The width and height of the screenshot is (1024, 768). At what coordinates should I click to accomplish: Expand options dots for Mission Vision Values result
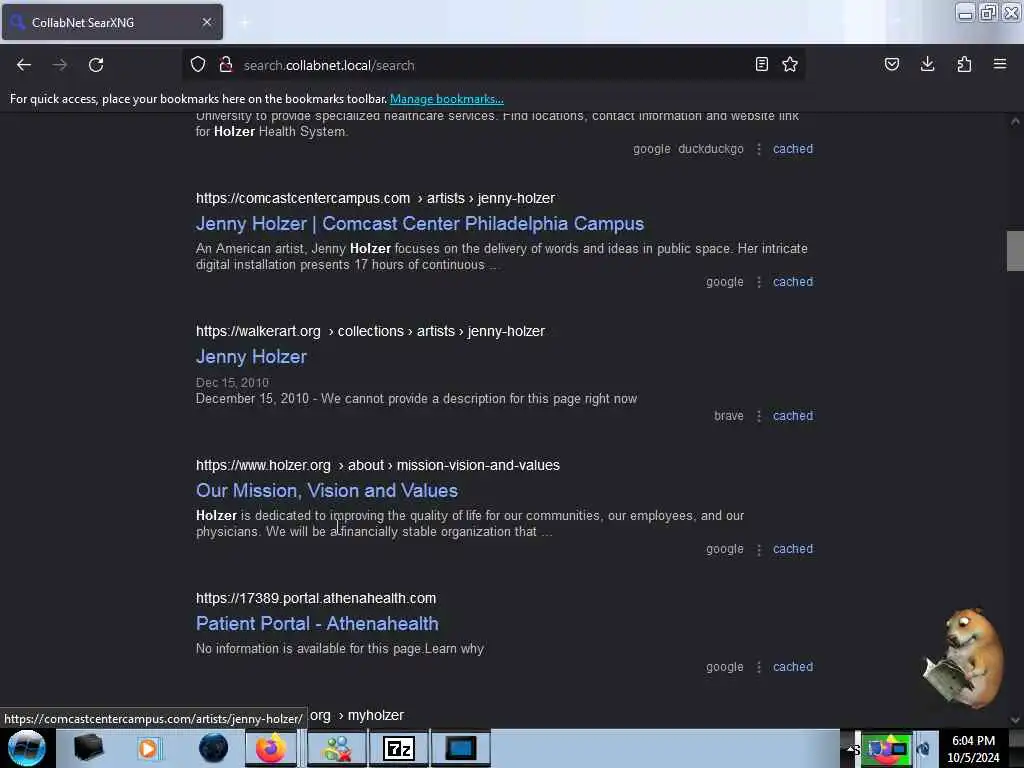click(758, 549)
